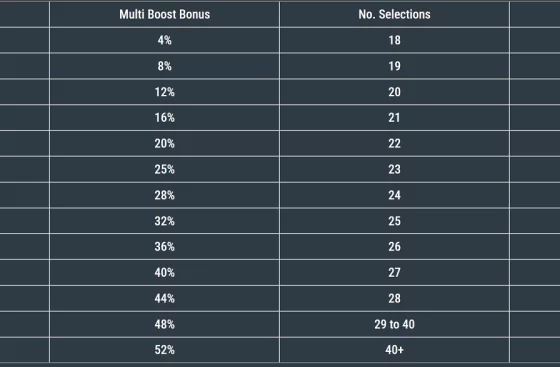Viewport: 560px width, 367px height.
Task: Click the No. Selections column header
Action: point(394,14)
